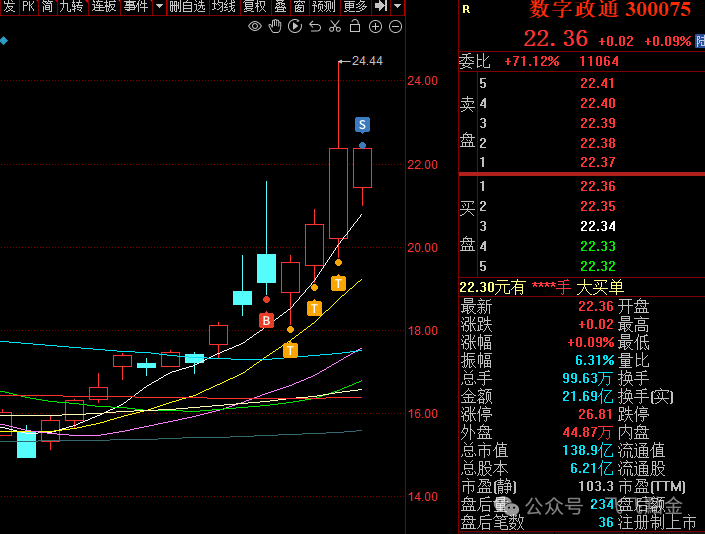
Task: Click the red B buy signal marker
Action: click(x=267, y=320)
